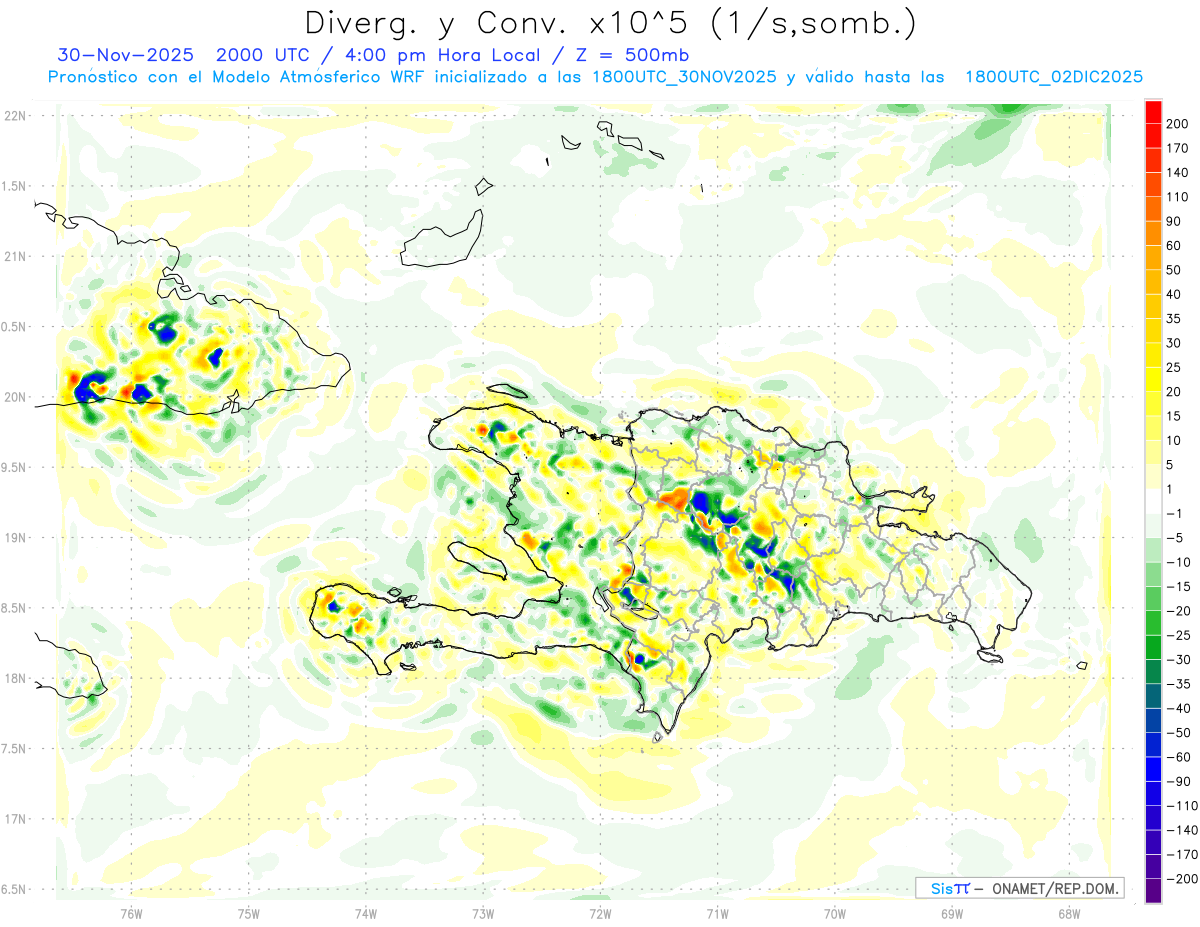Viewport: 1200px width, 927px height.
Task: Click the '8.5N' latitude axis label
Action: [x=14, y=608]
